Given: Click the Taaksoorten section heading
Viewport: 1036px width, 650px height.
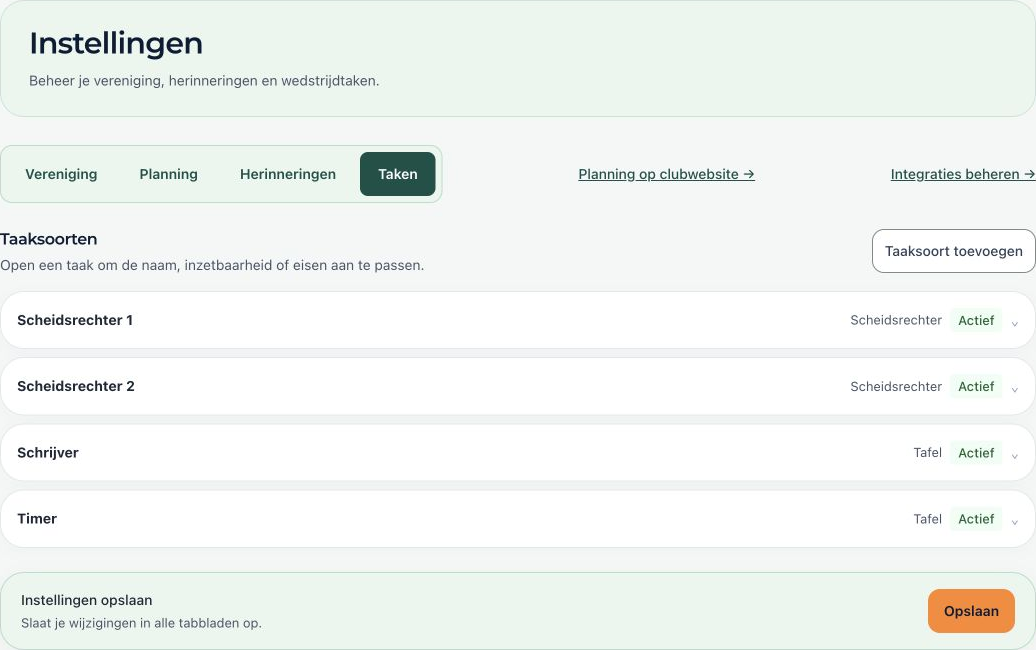Looking at the screenshot, I should pos(49,239).
